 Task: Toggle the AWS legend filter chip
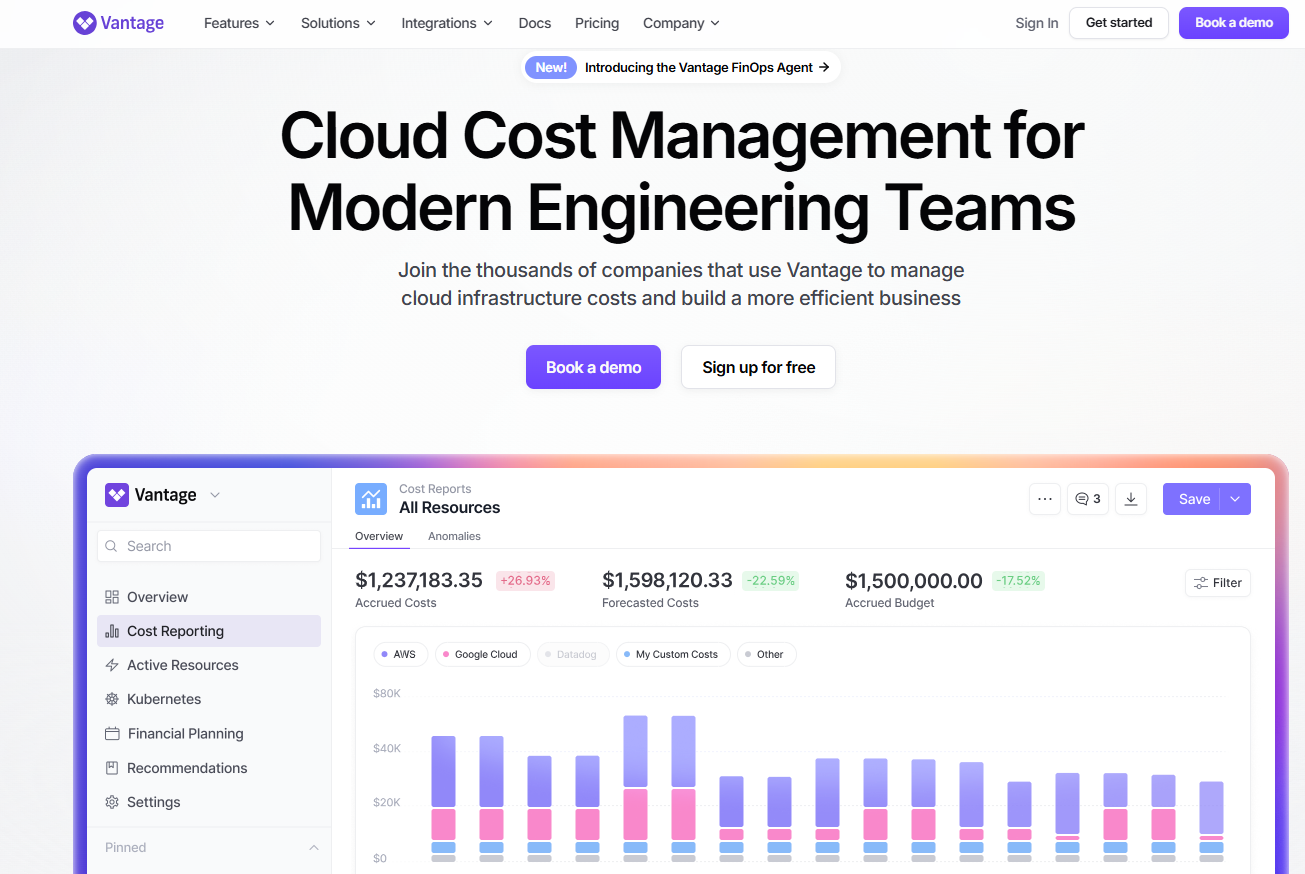click(400, 654)
